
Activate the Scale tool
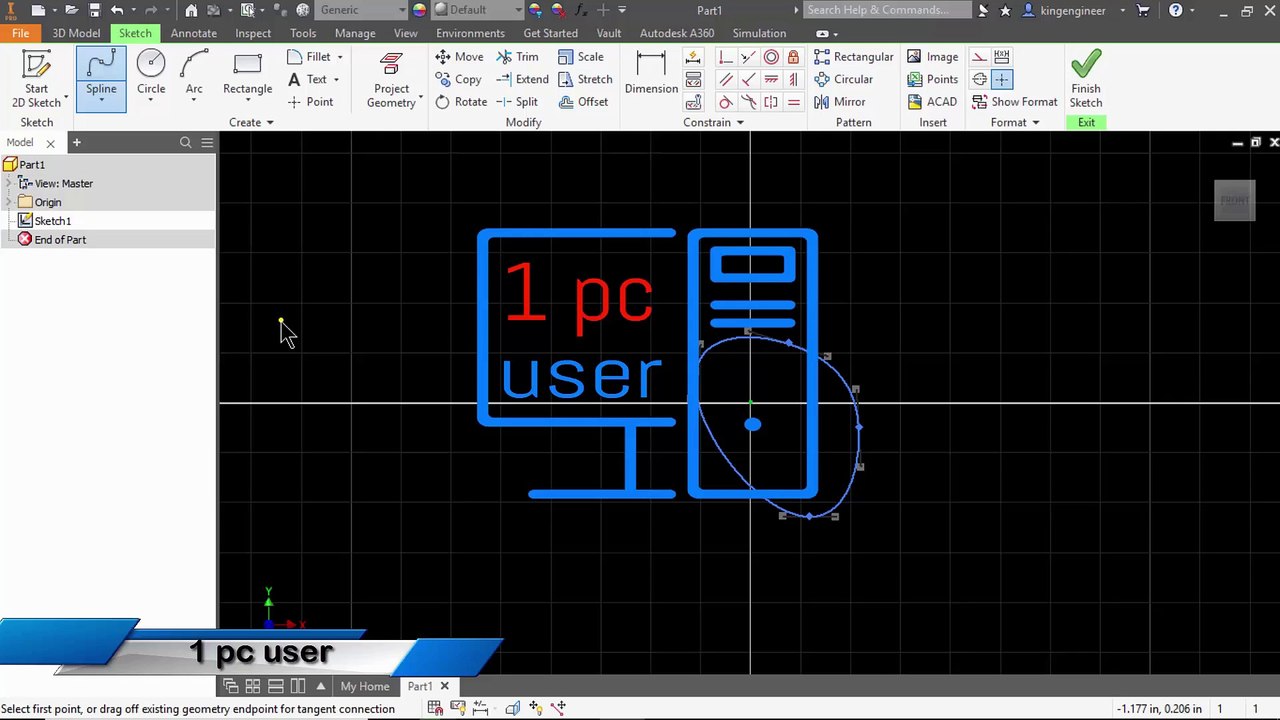[x=580, y=57]
